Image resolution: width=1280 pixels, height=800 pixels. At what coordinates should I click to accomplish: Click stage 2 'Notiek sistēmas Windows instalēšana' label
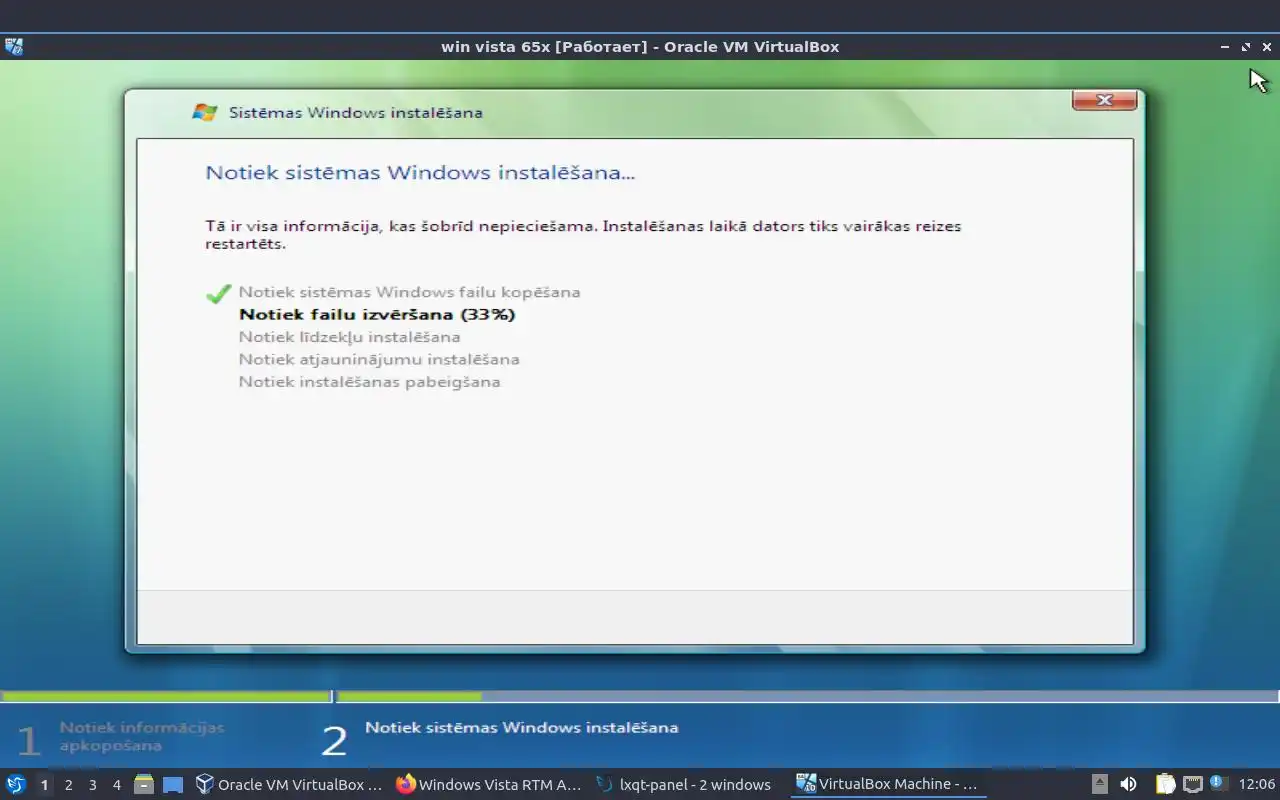click(x=521, y=727)
